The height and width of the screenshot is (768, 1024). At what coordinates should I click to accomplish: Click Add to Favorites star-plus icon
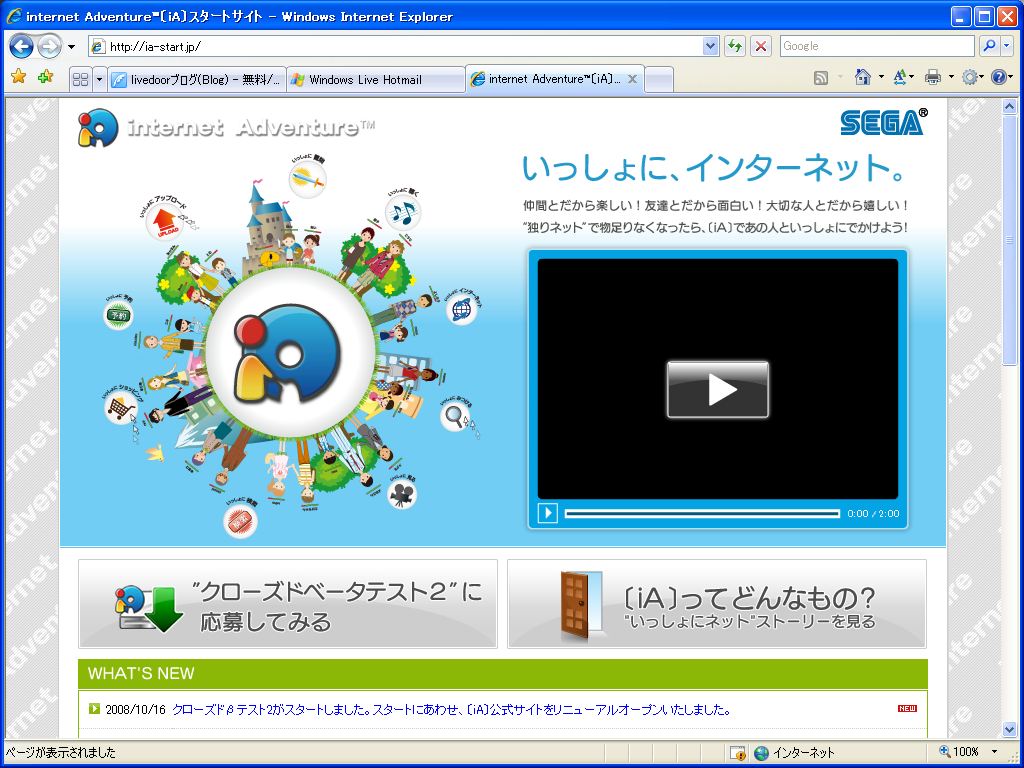point(45,77)
